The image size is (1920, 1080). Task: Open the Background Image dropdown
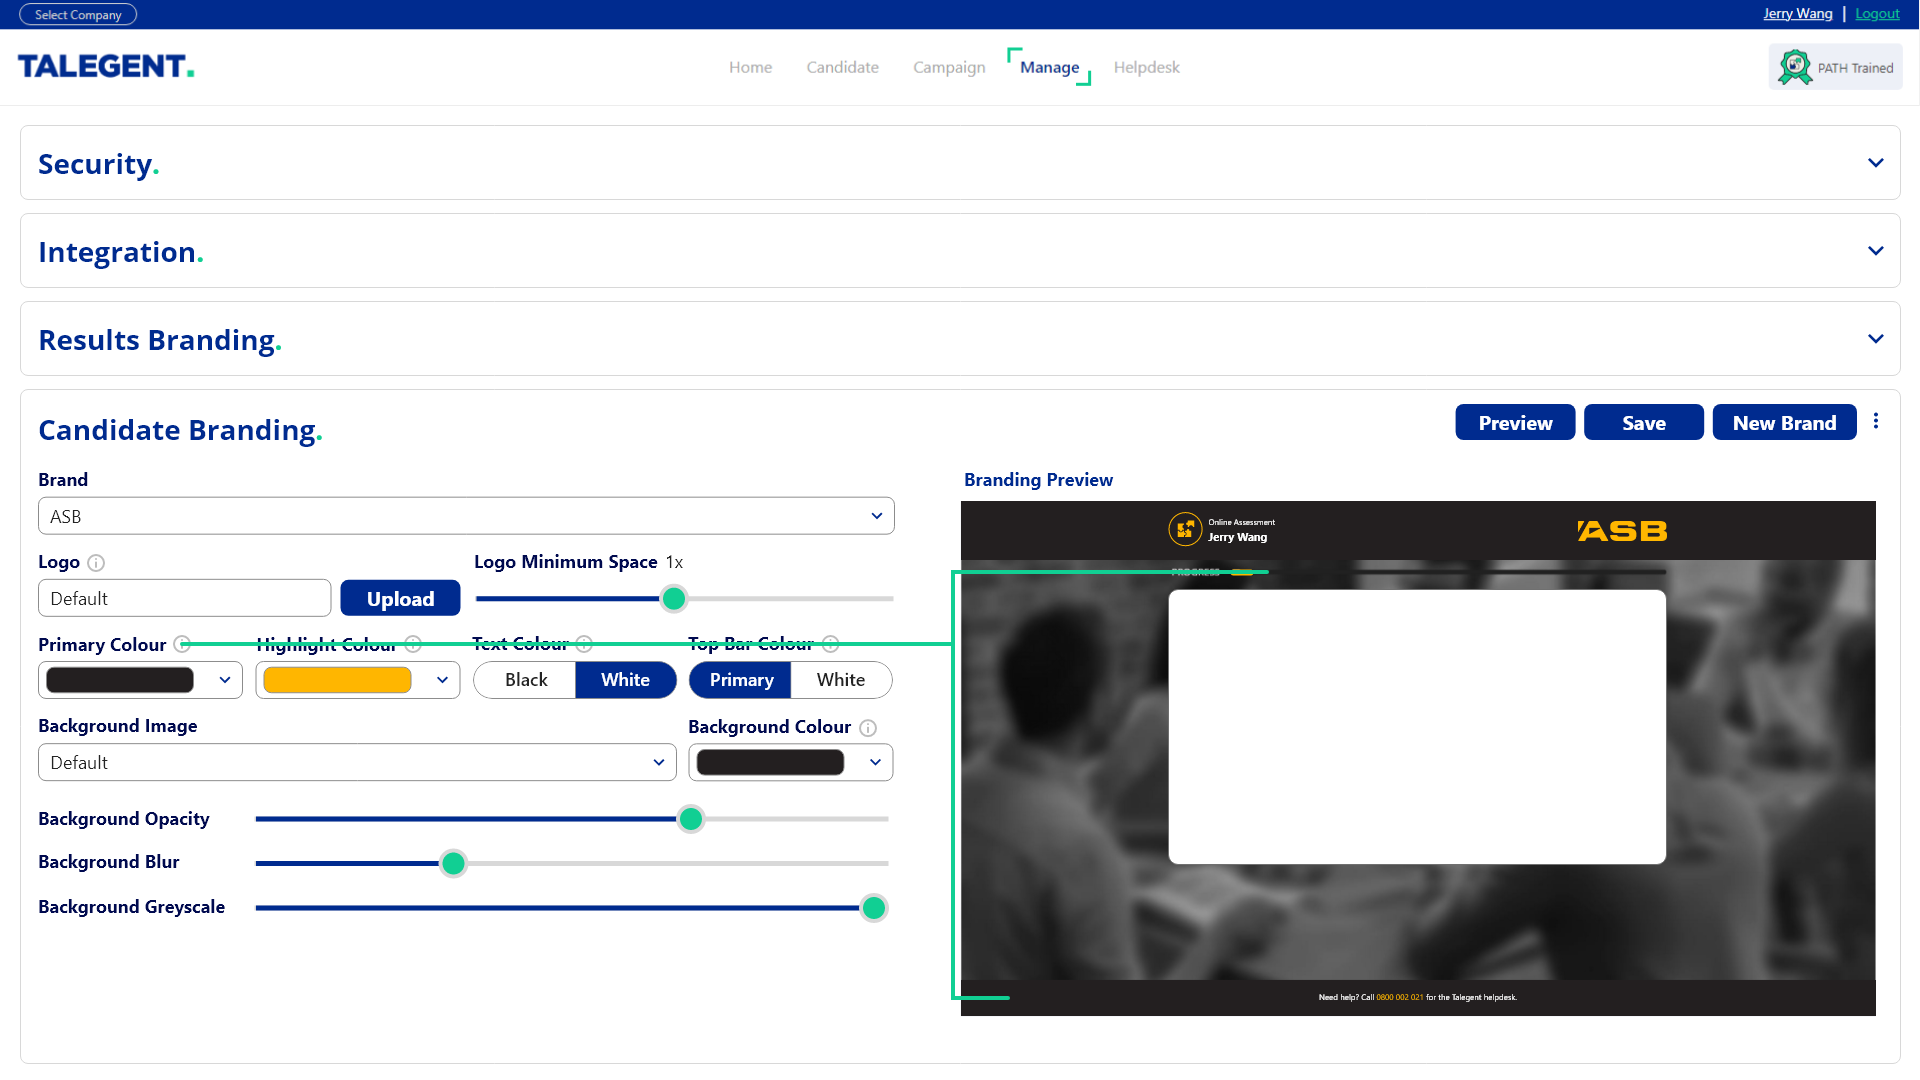[x=357, y=762]
